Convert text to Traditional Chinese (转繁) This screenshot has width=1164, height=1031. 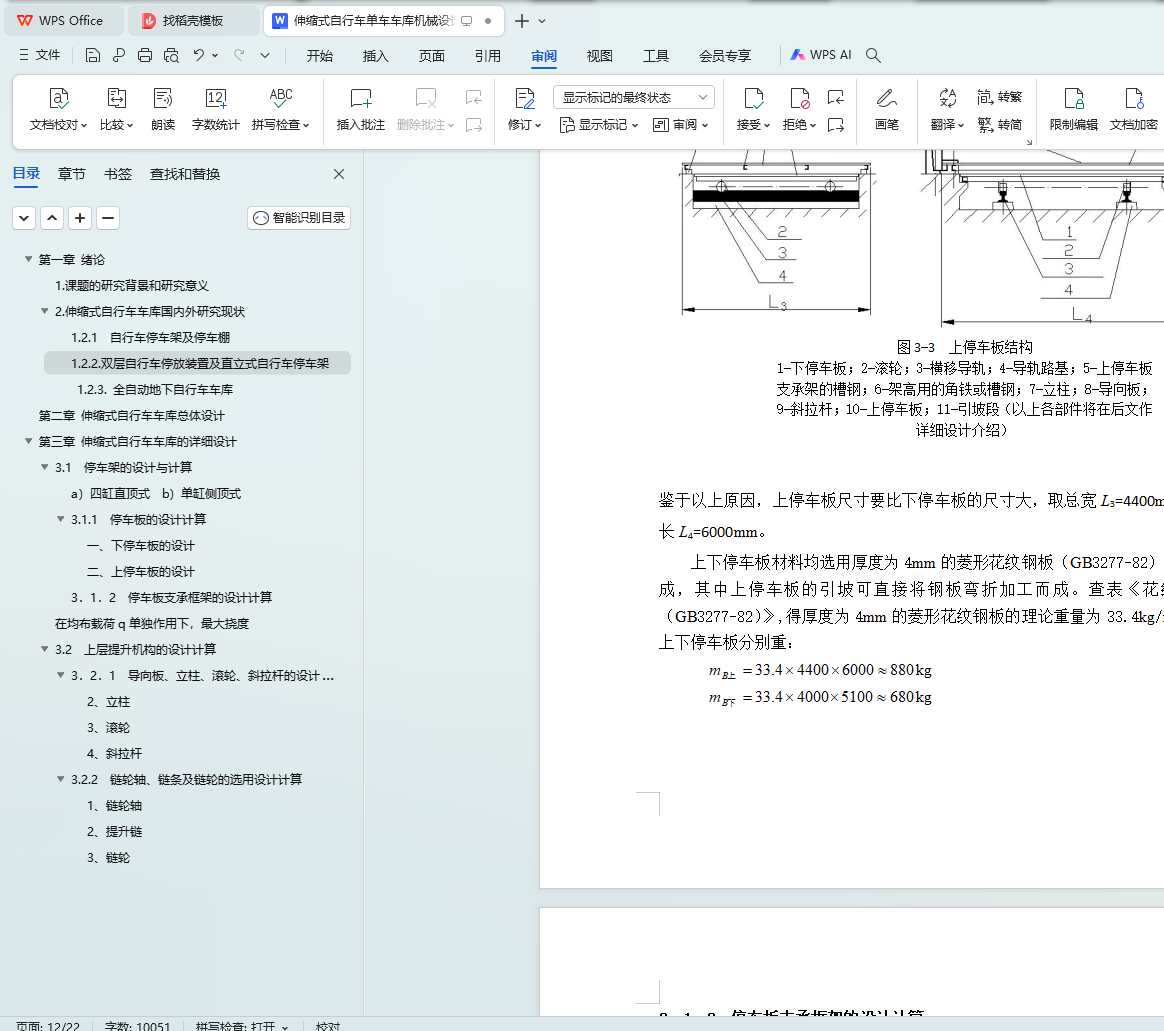[999, 96]
